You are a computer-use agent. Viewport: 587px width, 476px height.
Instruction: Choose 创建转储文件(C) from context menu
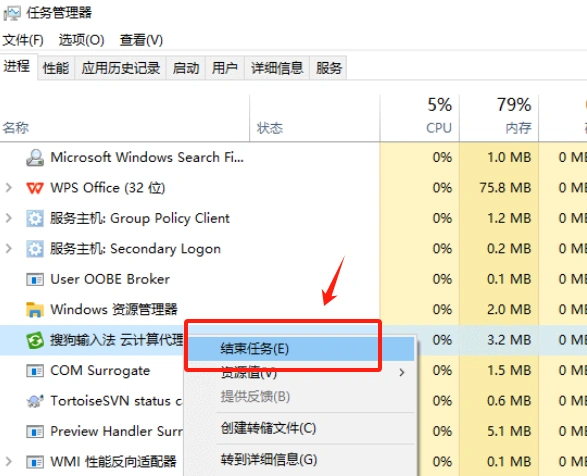tap(268, 428)
